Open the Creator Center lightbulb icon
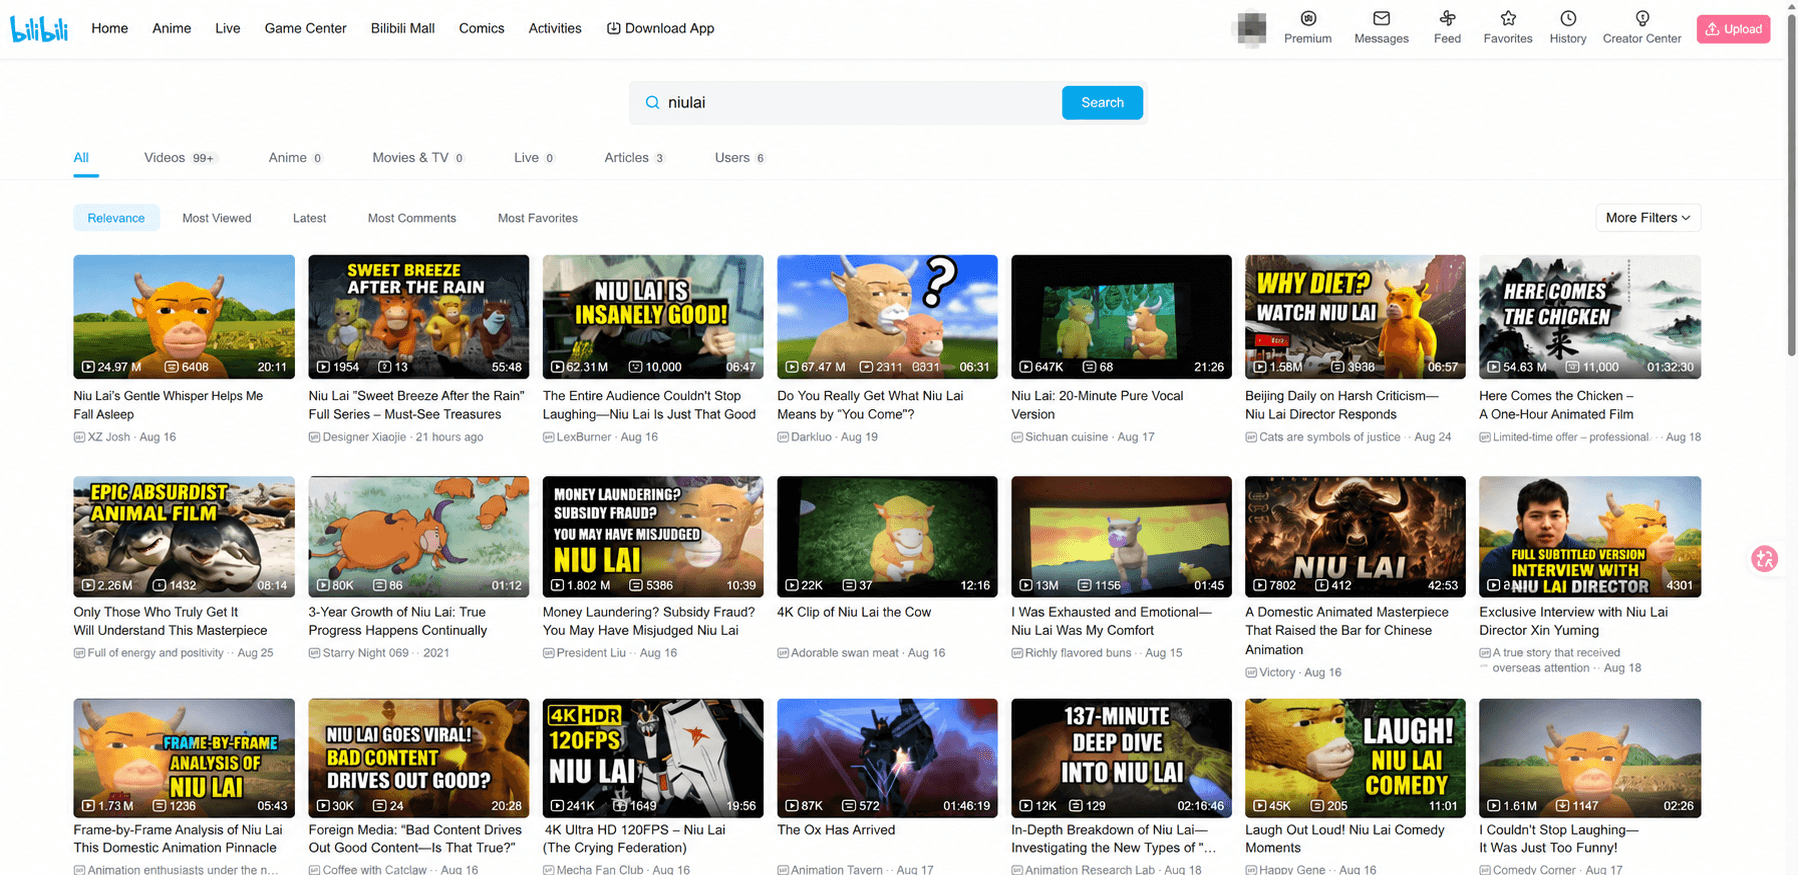The image size is (1798, 875). tap(1642, 18)
